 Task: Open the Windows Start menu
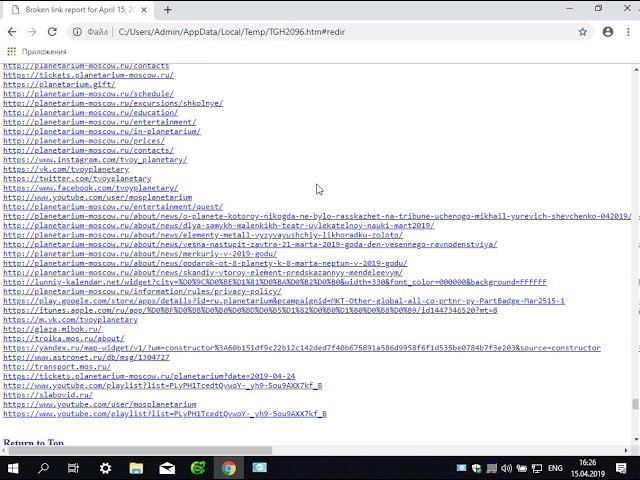[x=13, y=468]
